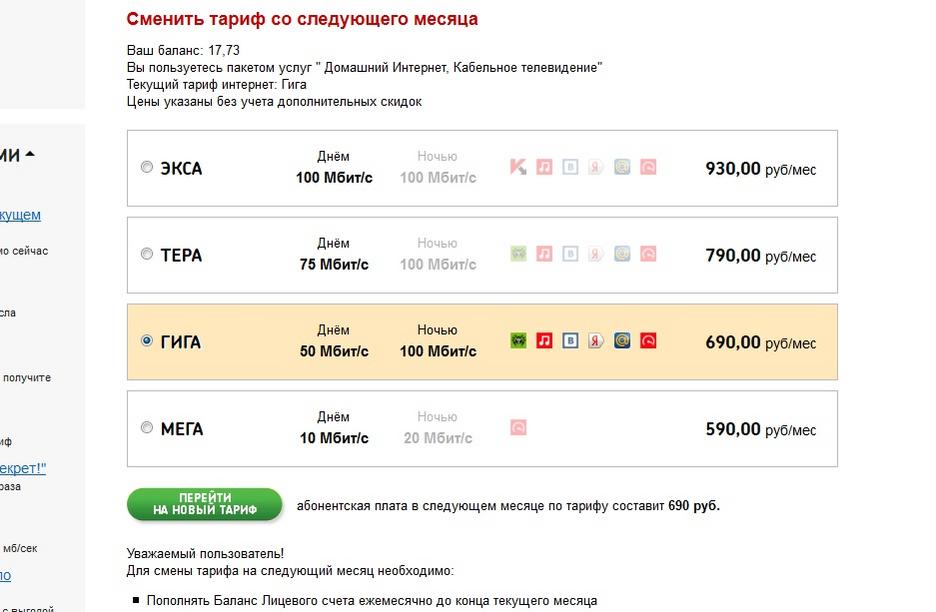Click the Mail.ru @ icon in ТЕРА row
This screenshot has height=612, width=936.
coord(622,254)
